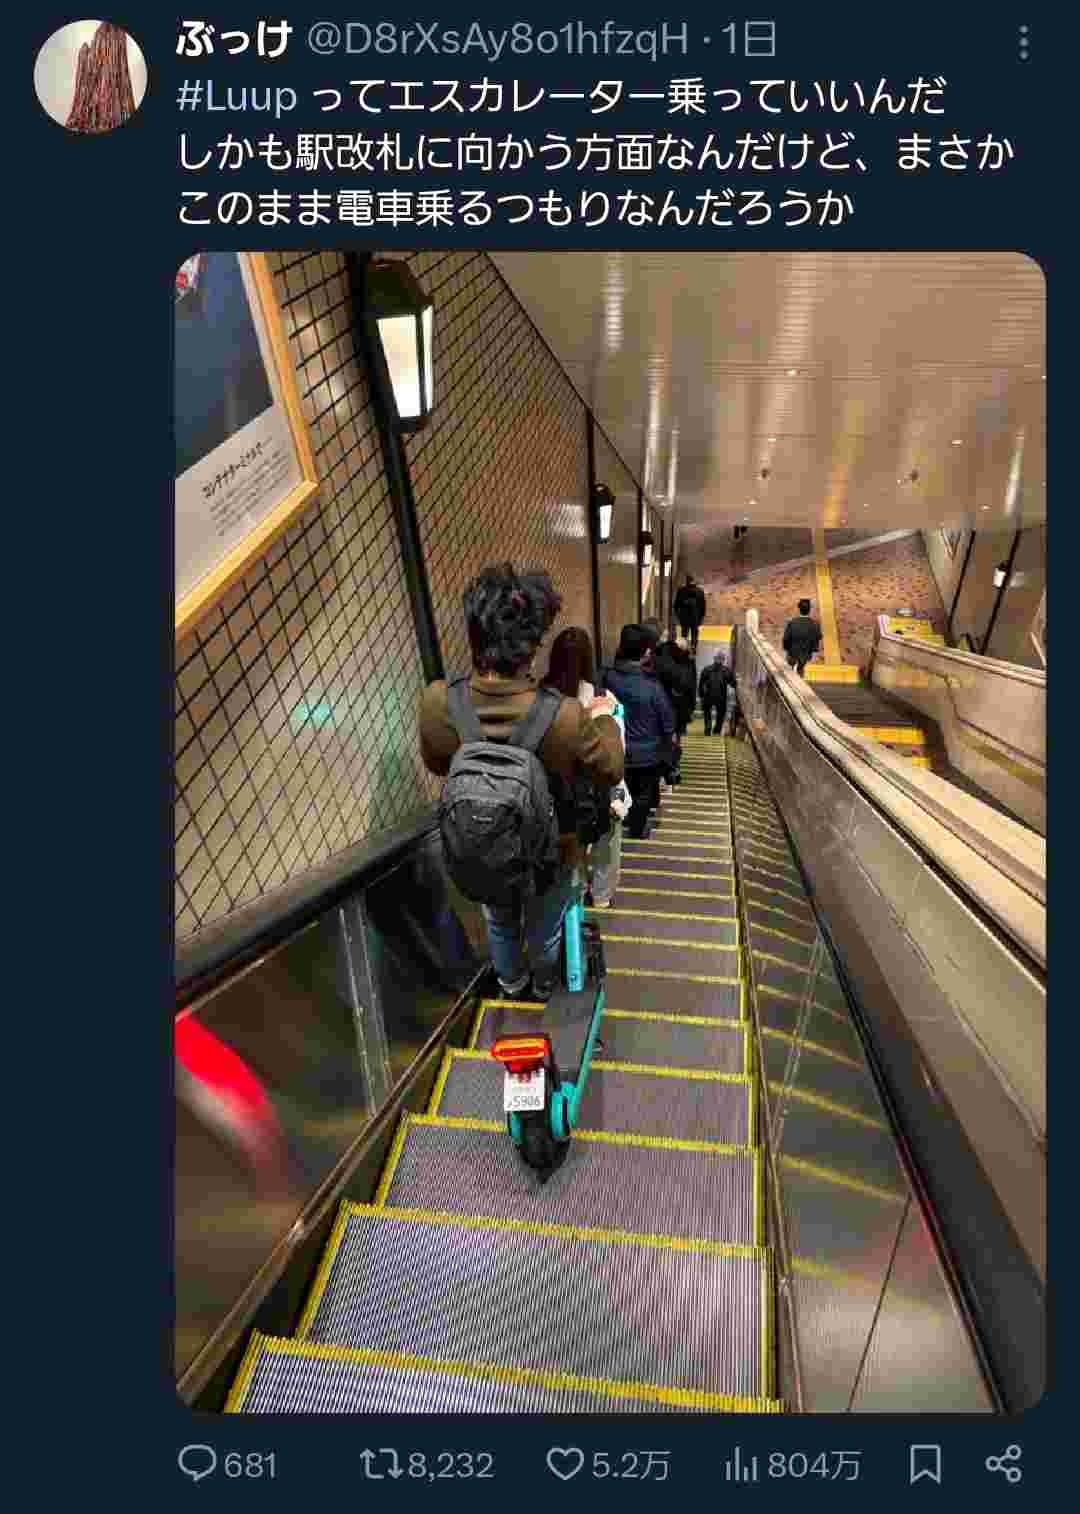The height and width of the screenshot is (1514, 1080).
Task: Open the share icon menu
Action: tap(1003, 1464)
